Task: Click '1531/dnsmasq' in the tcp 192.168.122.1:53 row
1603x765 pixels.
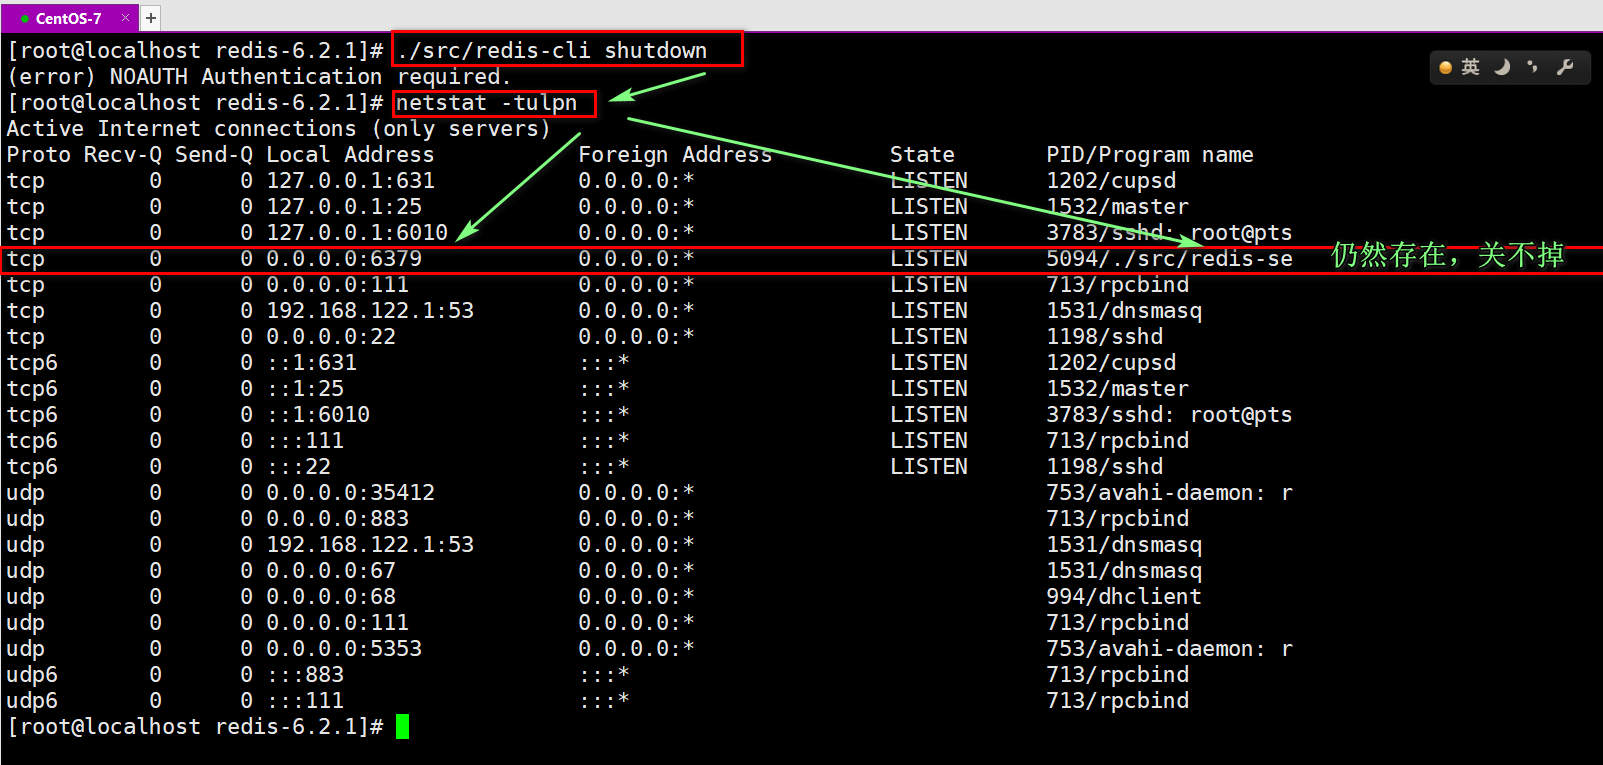Action: tap(1124, 310)
